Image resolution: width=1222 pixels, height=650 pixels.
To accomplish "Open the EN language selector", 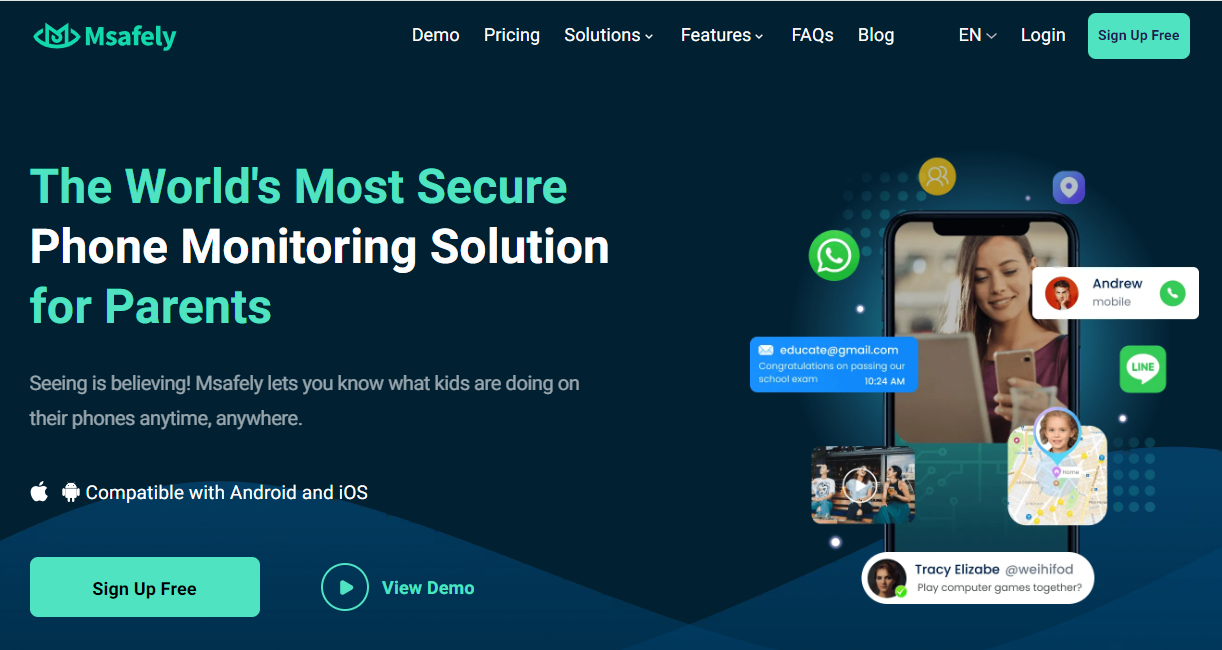I will coord(977,35).
